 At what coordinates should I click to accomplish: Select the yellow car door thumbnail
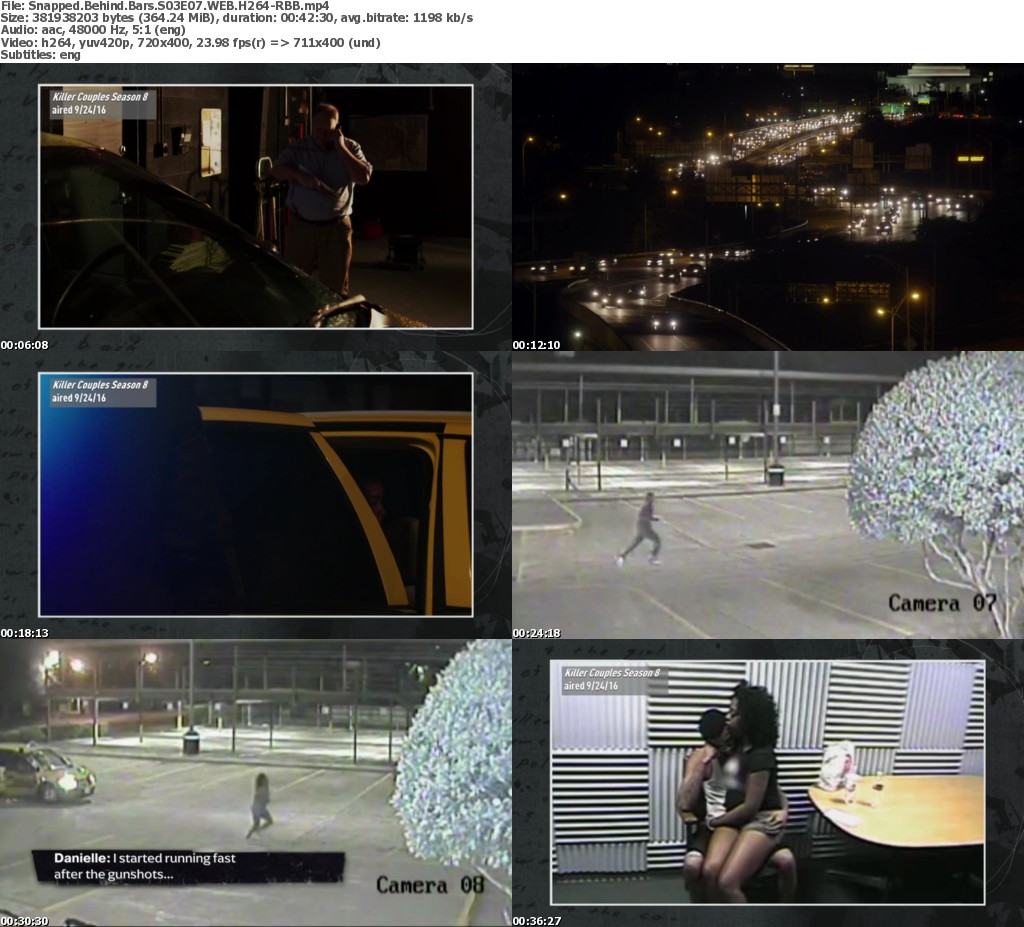click(x=255, y=494)
